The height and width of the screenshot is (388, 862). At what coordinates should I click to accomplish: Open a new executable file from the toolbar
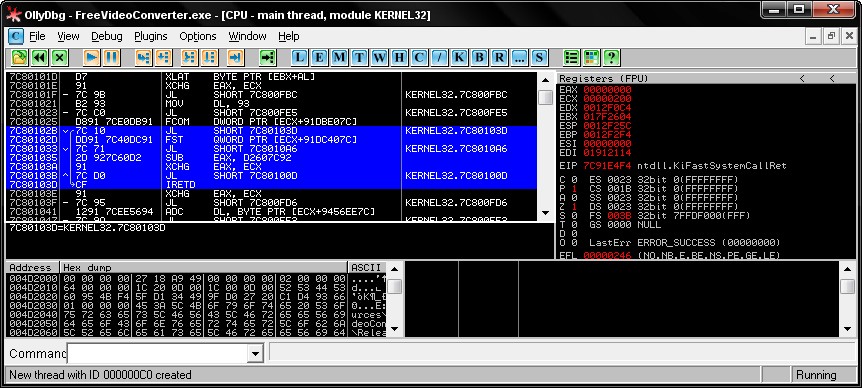coord(19,57)
